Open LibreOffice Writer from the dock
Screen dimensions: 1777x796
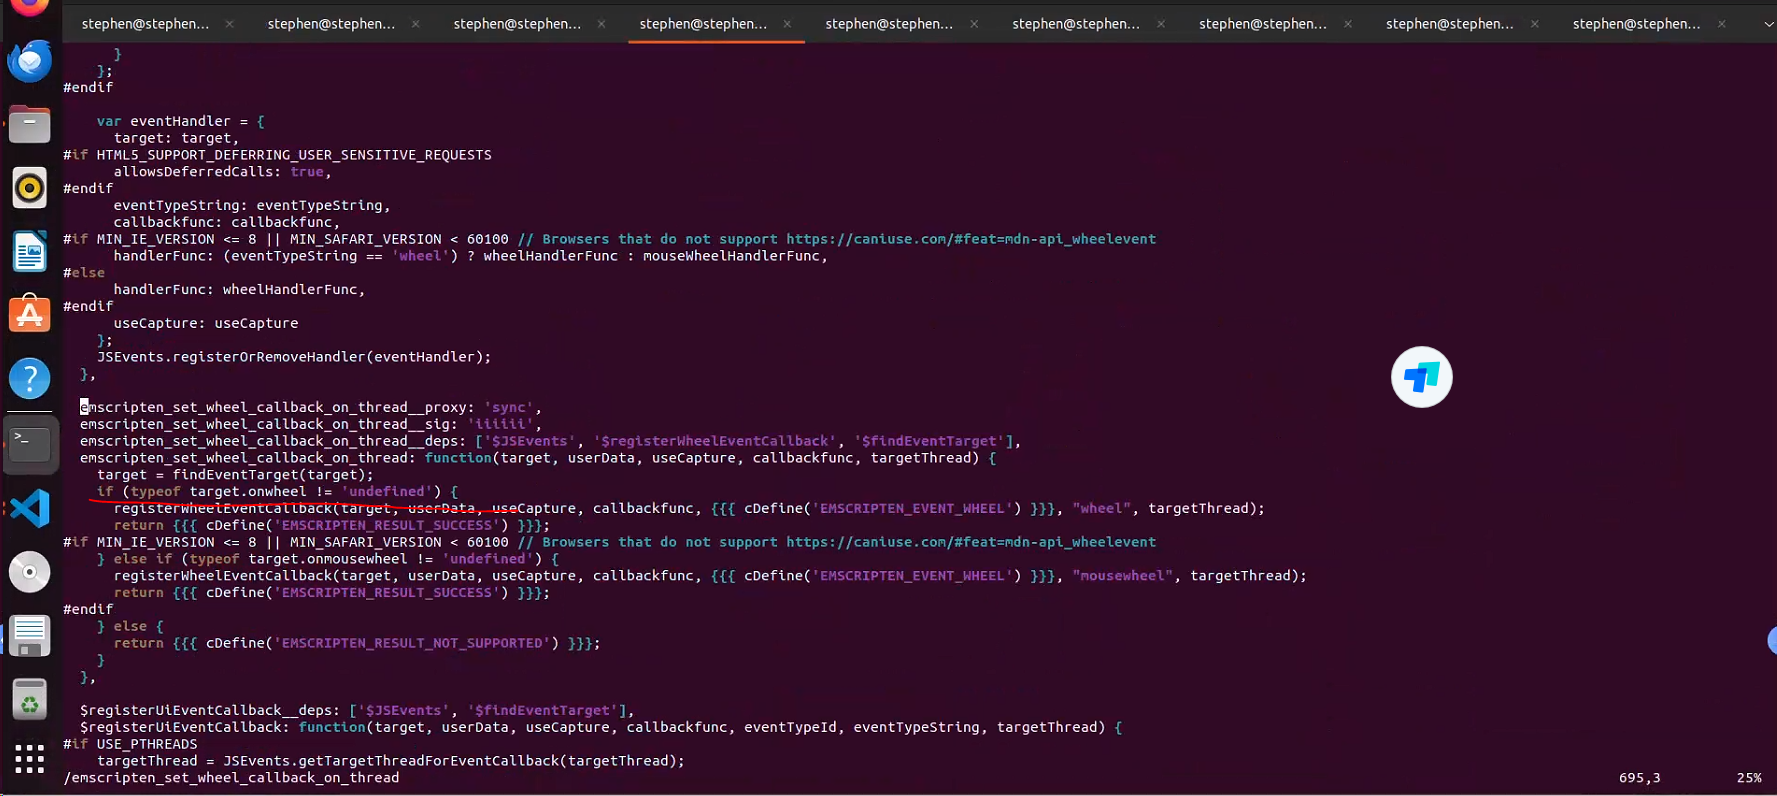click(30, 251)
